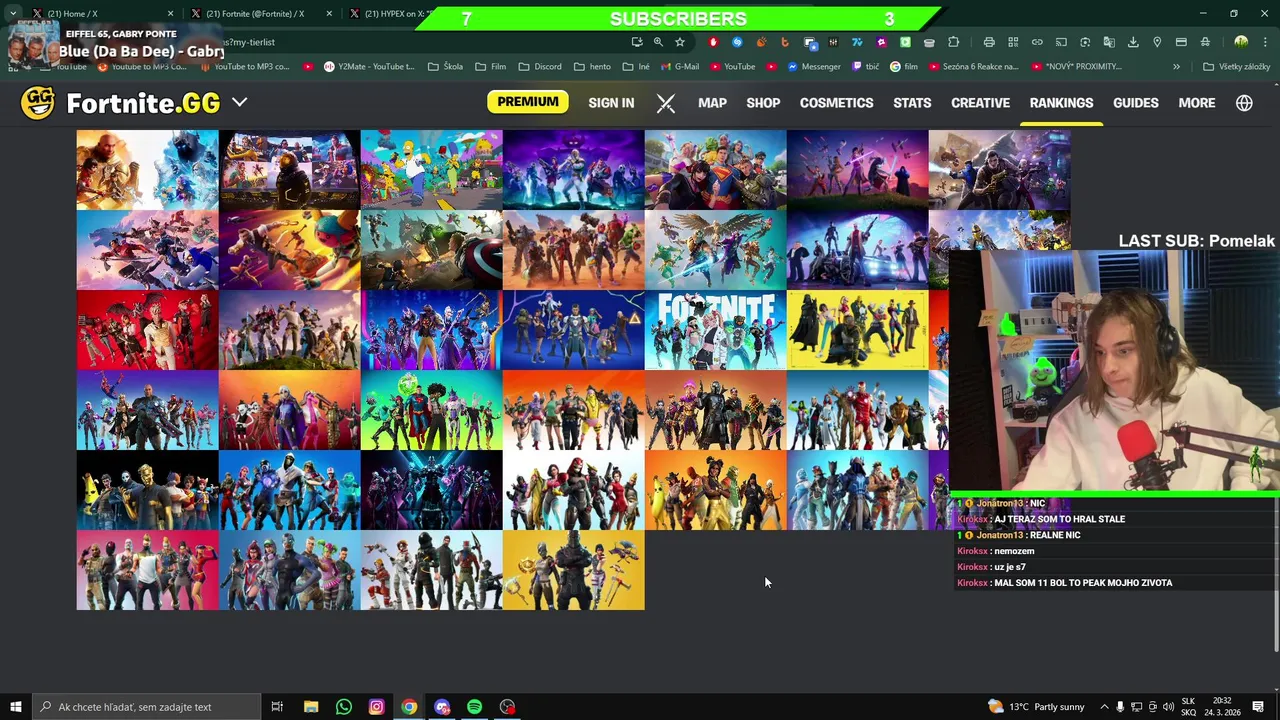Open the Messenger bookmark

pyautogui.click(x=813, y=67)
